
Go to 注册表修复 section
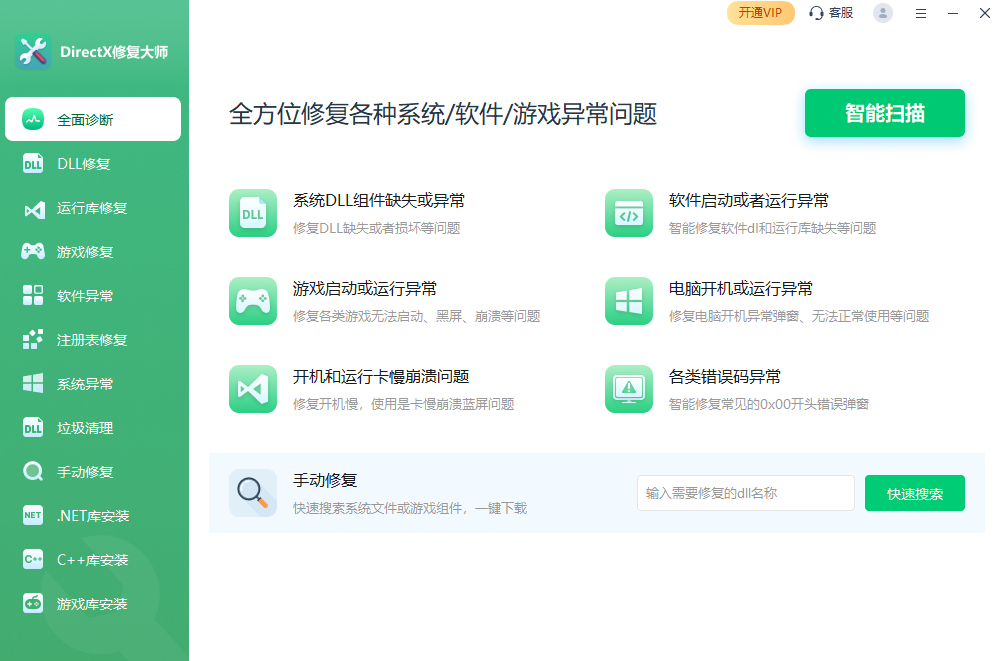93,340
